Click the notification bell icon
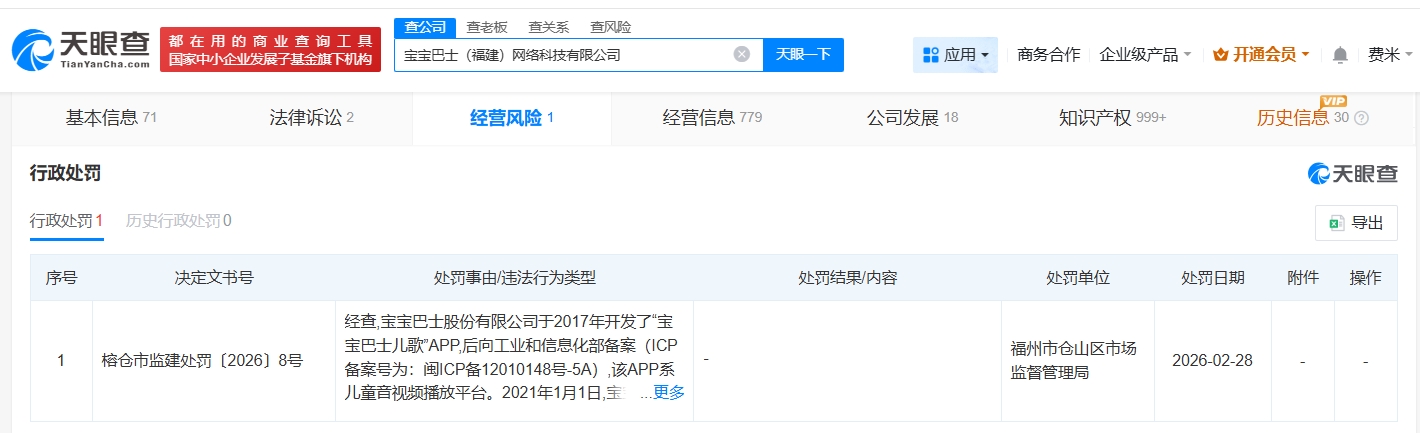This screenshot has width=1420, height=433. (1340, 55)
